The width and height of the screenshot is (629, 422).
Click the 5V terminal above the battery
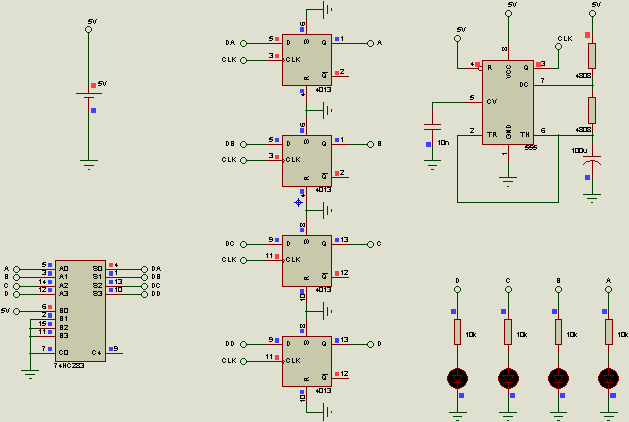[89, 29]
